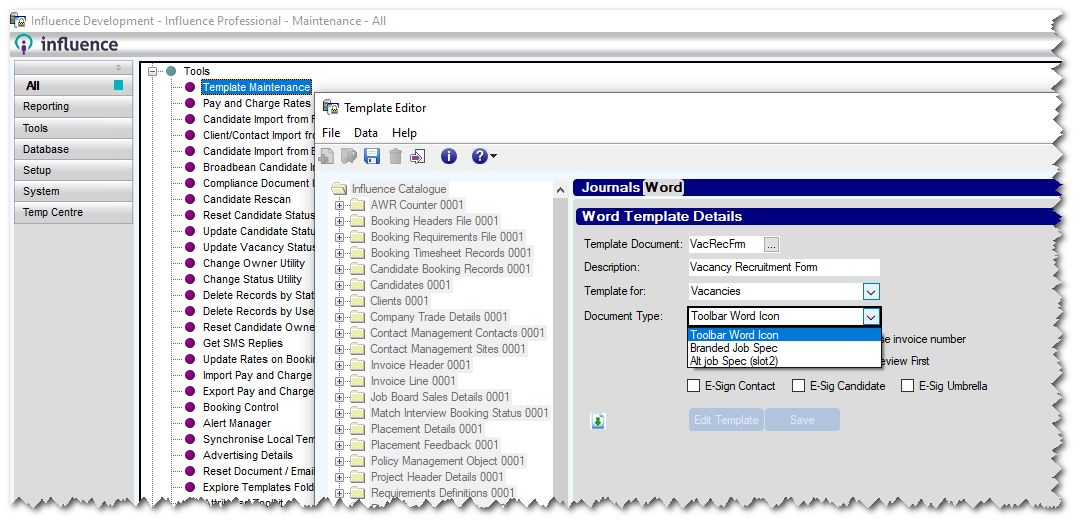Collapse the Document Type dropdown arrow
Viewport: 1080px width, 525px height.
coord(871,317)
